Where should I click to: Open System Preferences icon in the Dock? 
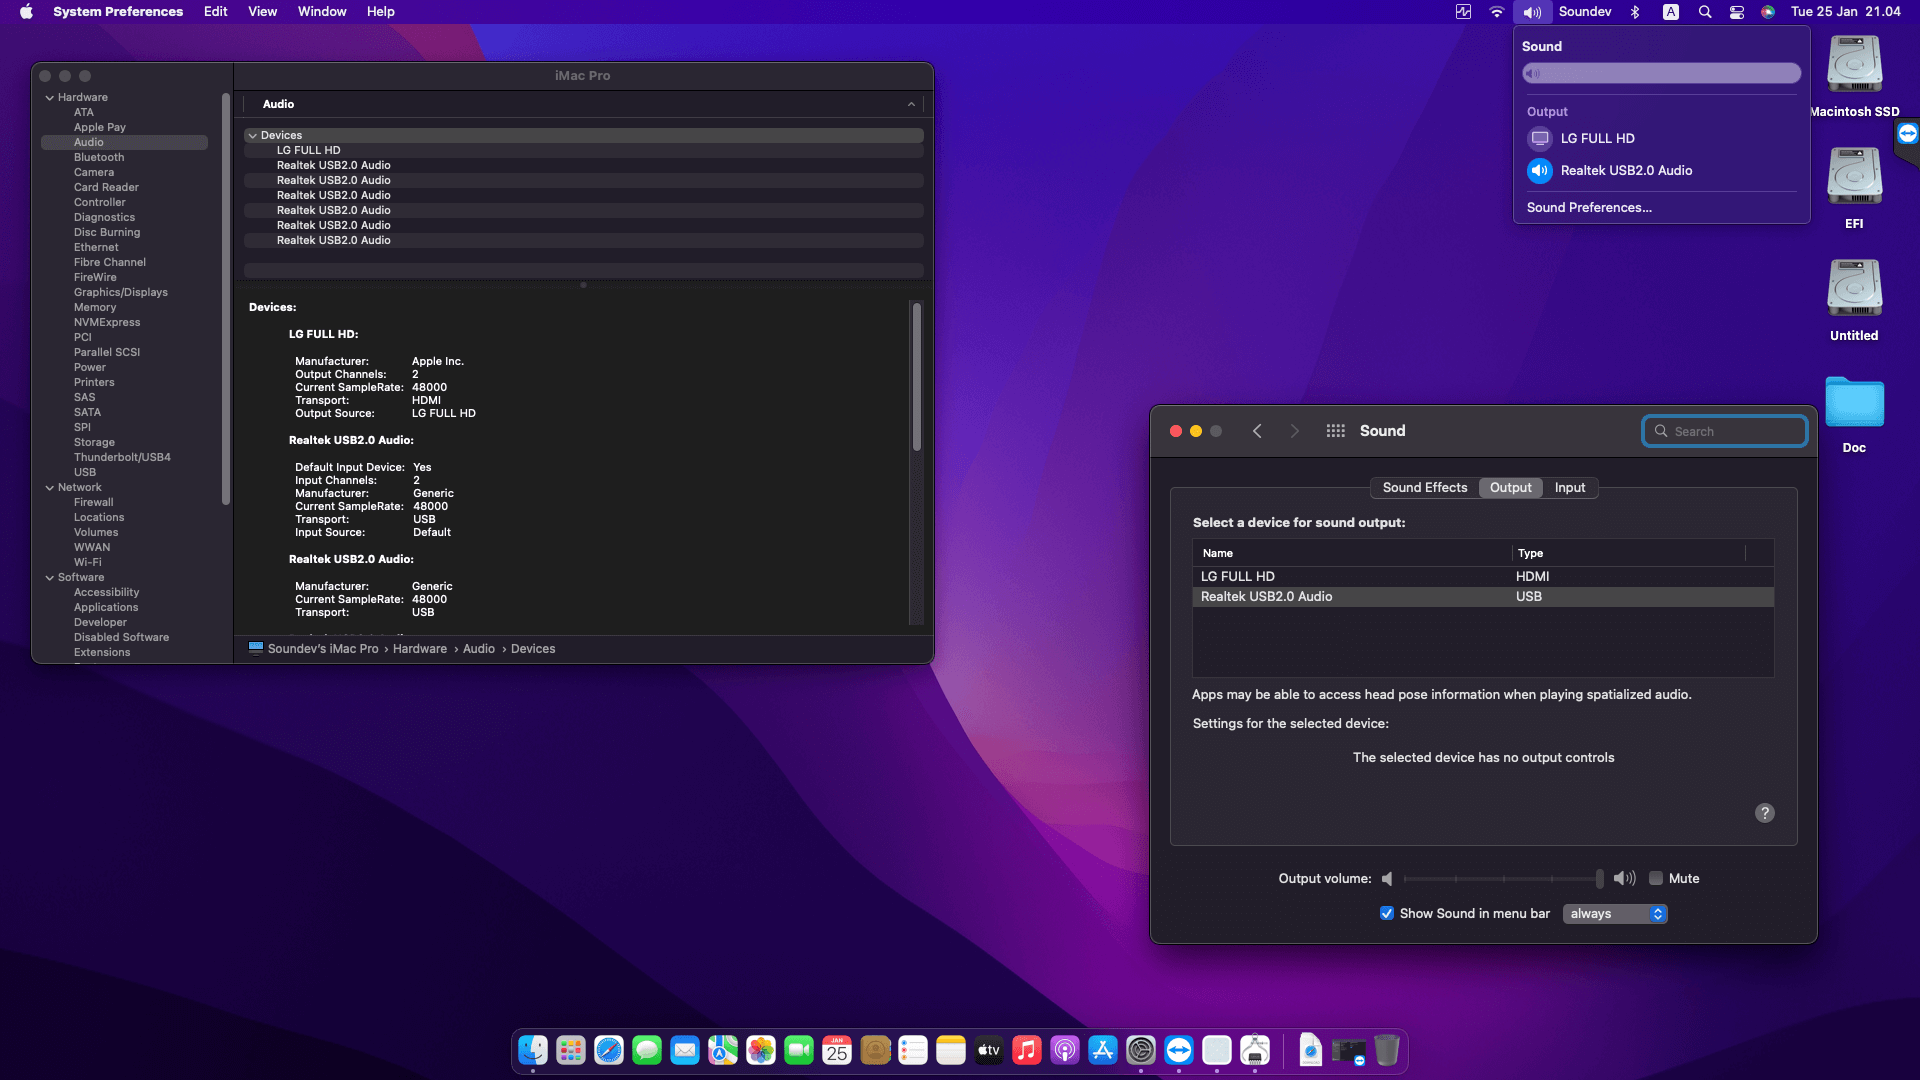1140,1050
